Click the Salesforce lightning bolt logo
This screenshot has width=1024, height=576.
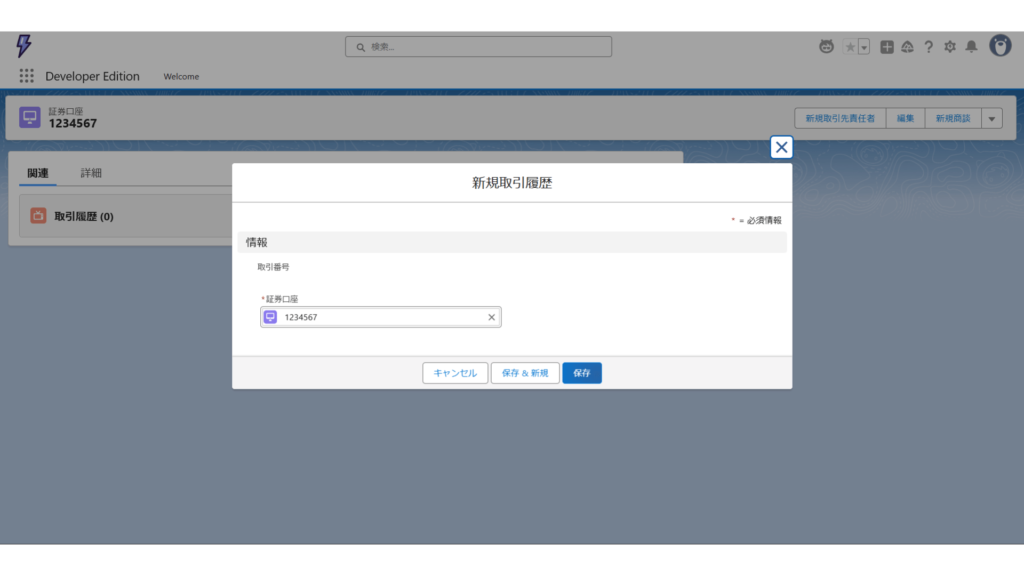click(24, 46)
